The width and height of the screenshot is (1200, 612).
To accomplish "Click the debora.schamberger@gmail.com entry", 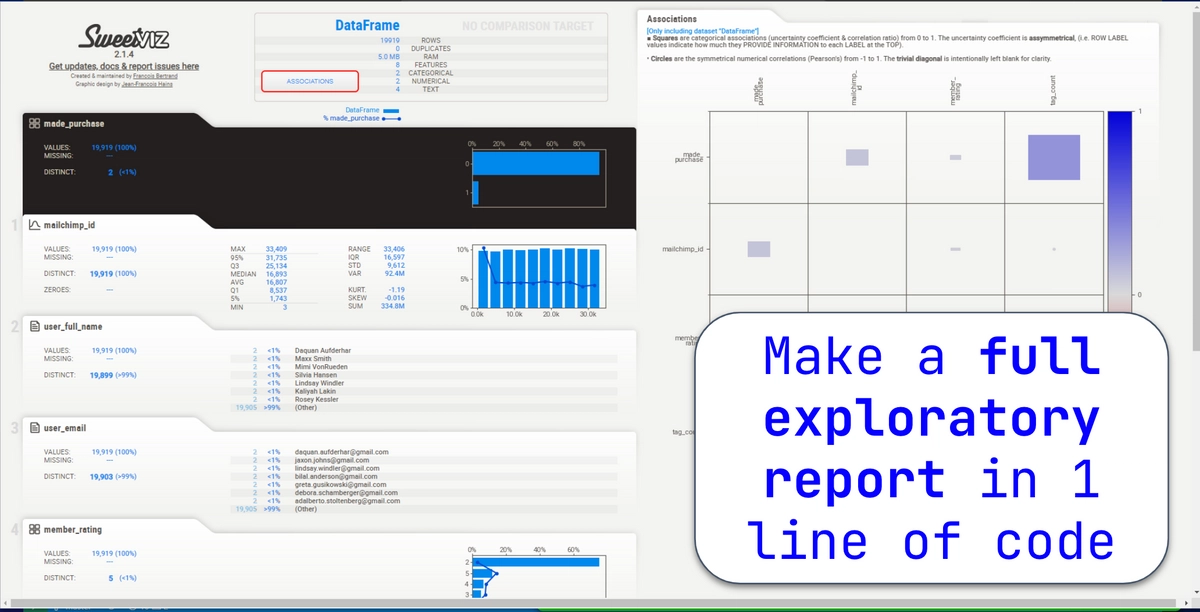I will [x=346, y=493].
